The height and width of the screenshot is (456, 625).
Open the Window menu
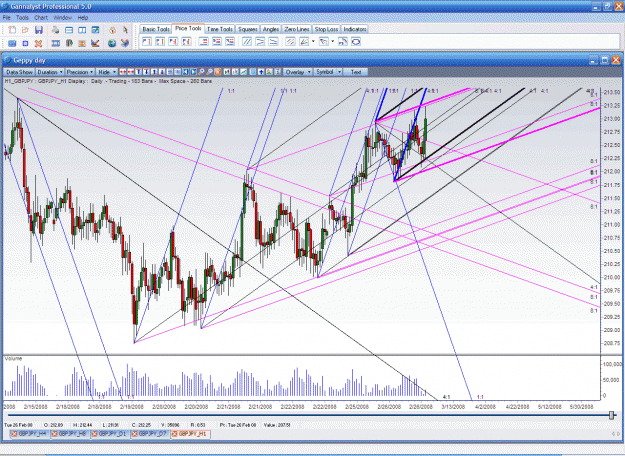click(x=63, y=18)
